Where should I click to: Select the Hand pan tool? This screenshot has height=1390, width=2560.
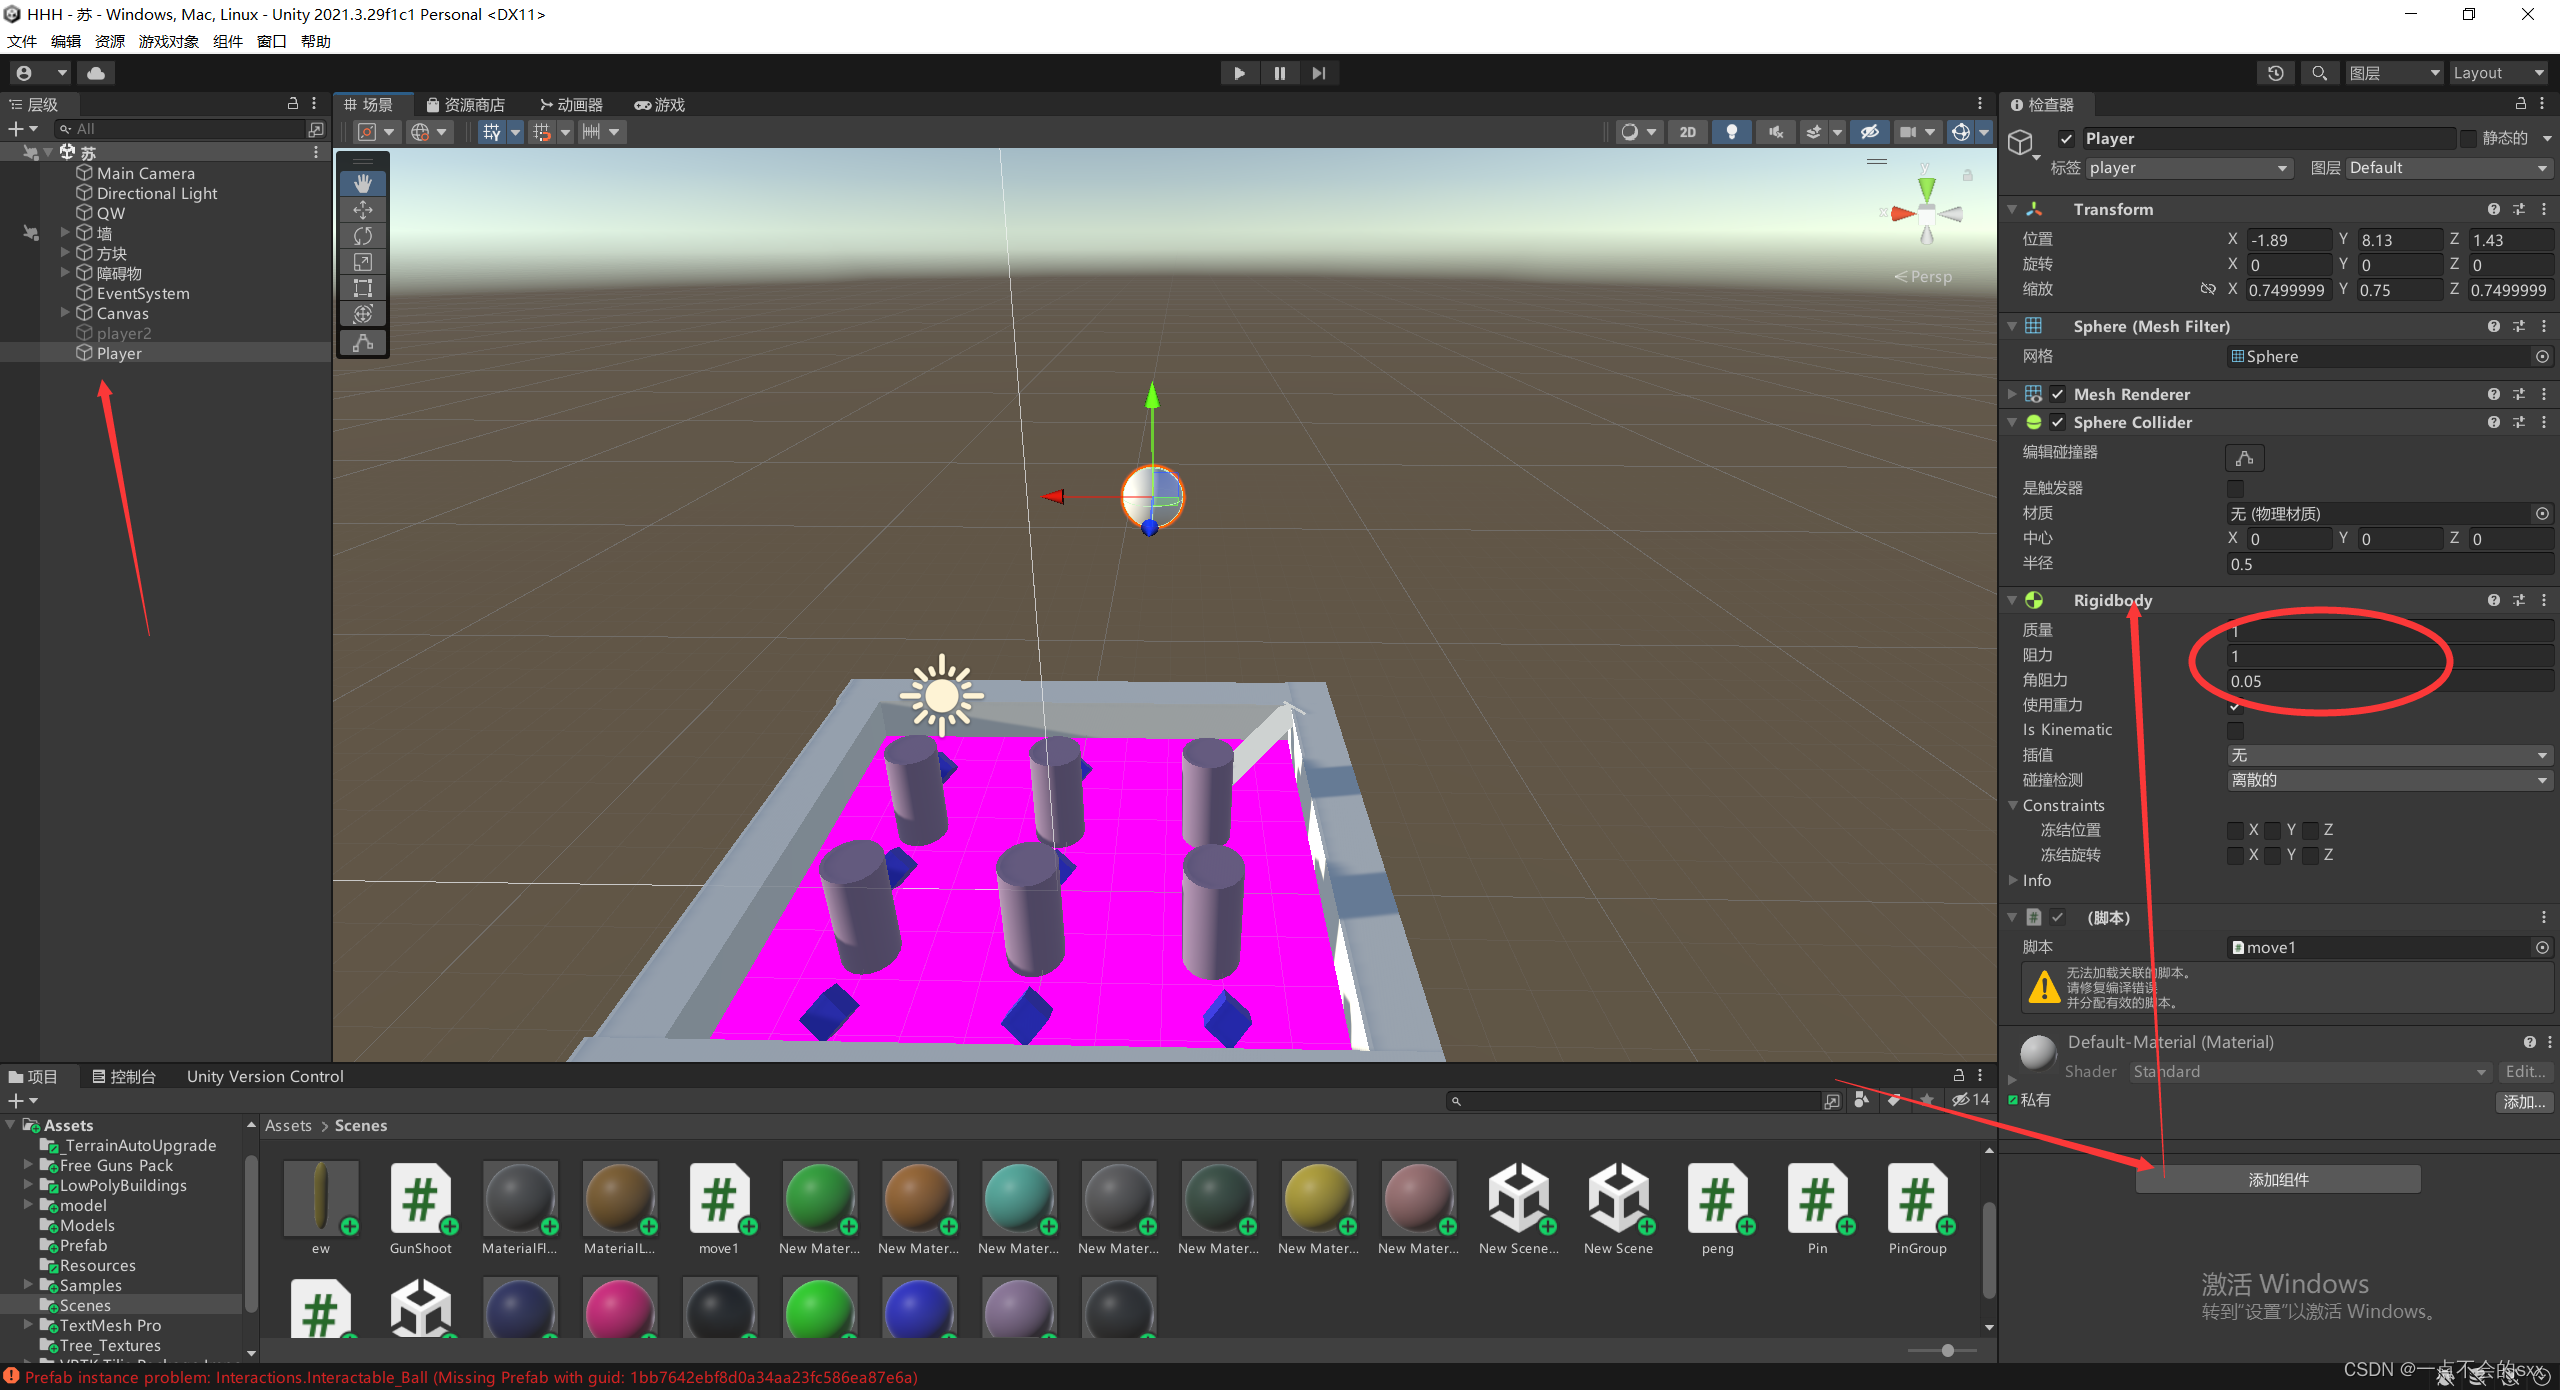tap(363, 183)
